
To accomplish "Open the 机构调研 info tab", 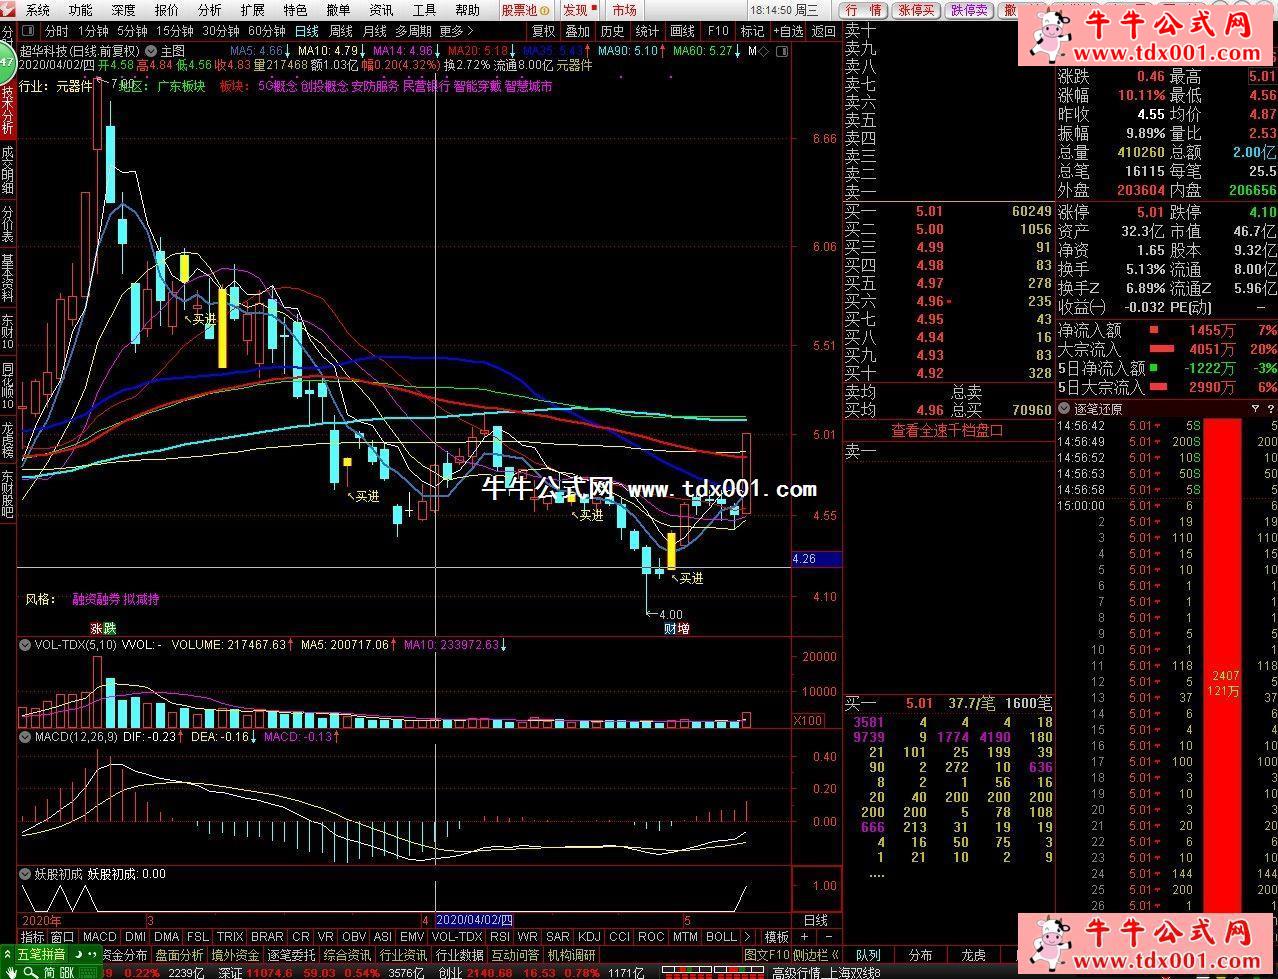I will (x=572, y=956).
